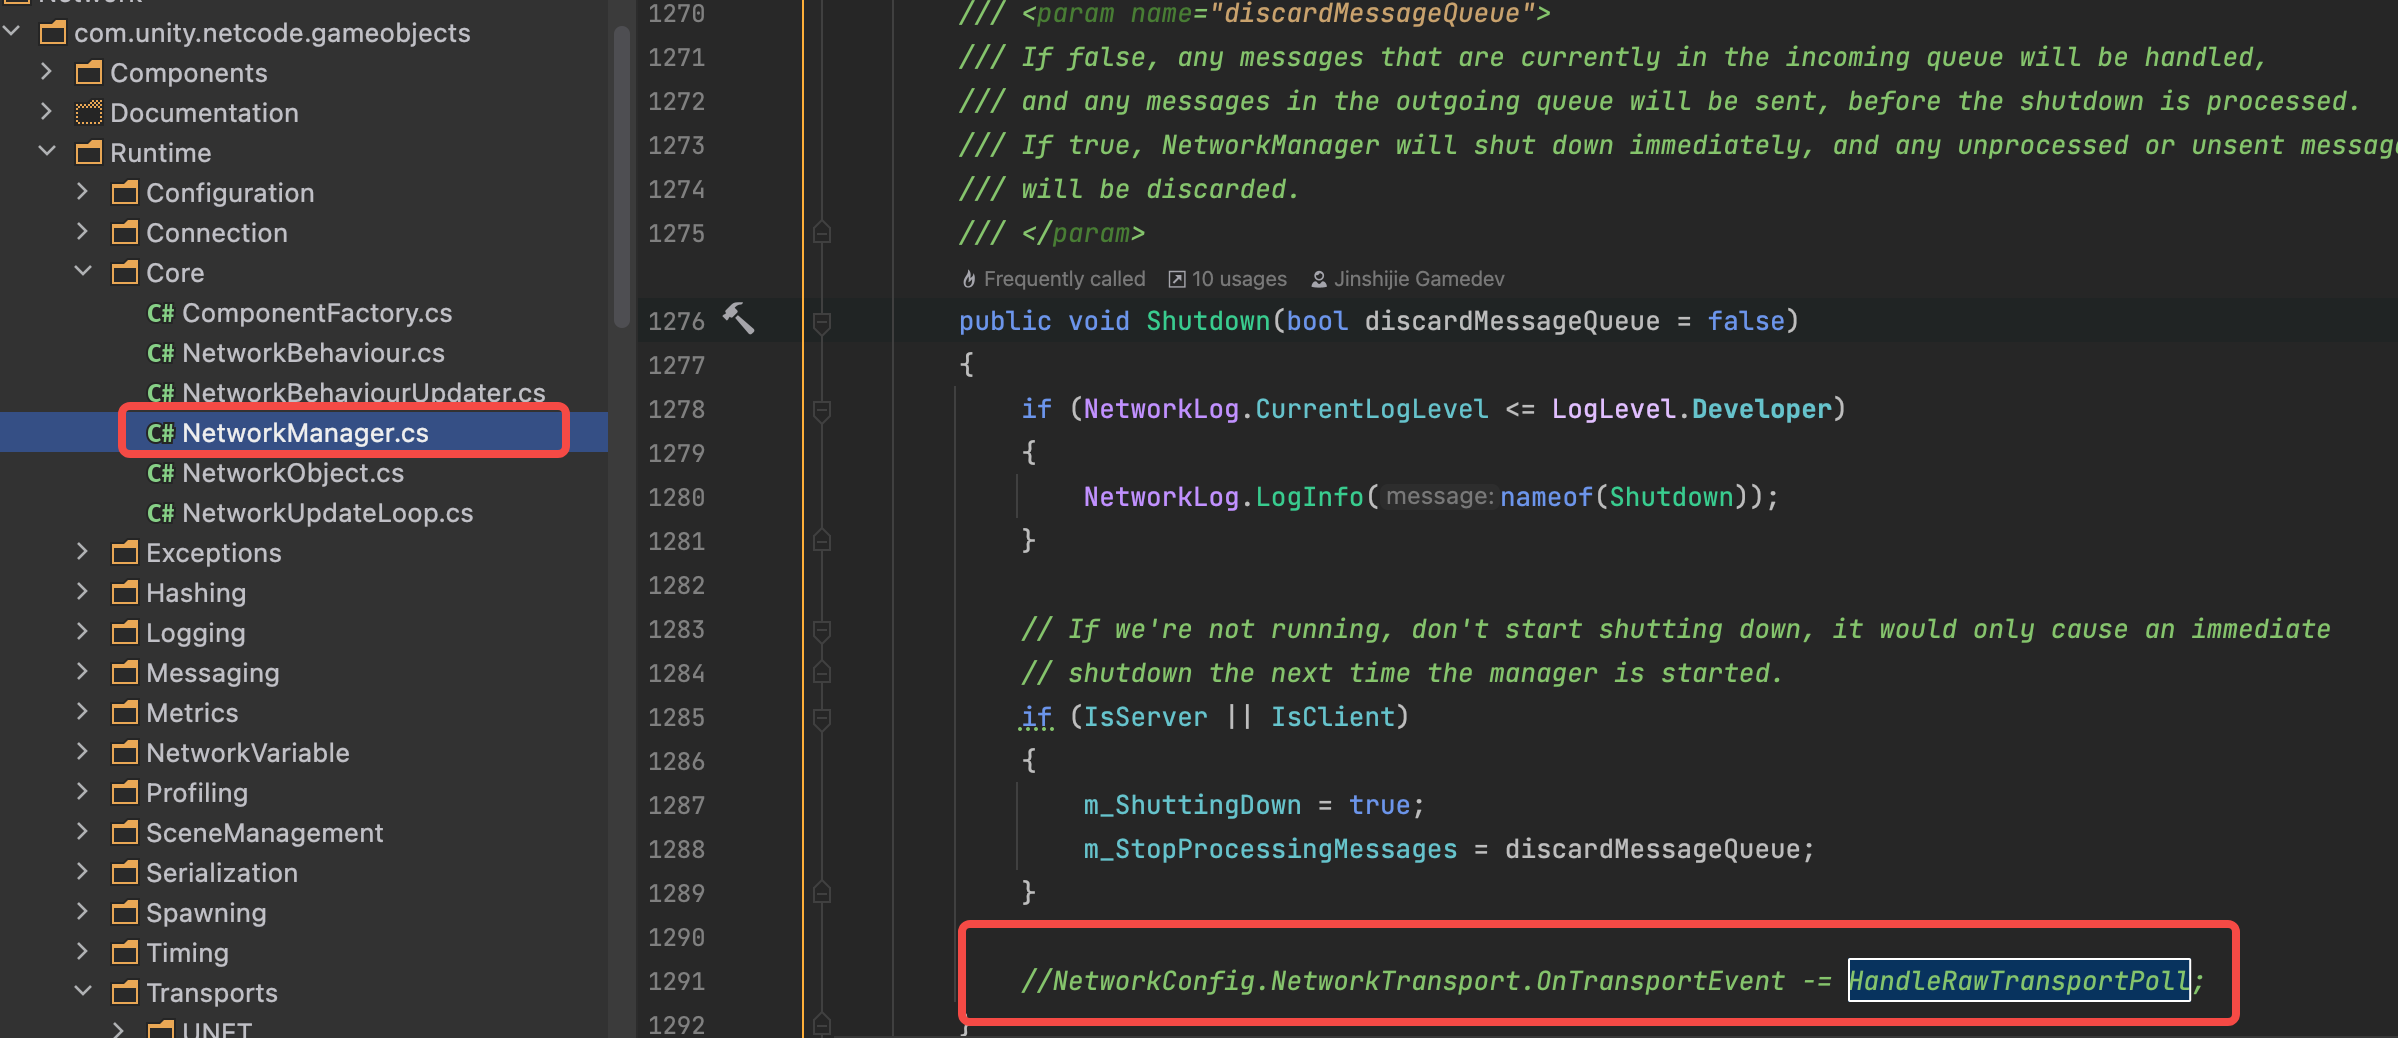Expand the Components folder
Screen dimensions: 2398x1038
click(x=46, y=72)
